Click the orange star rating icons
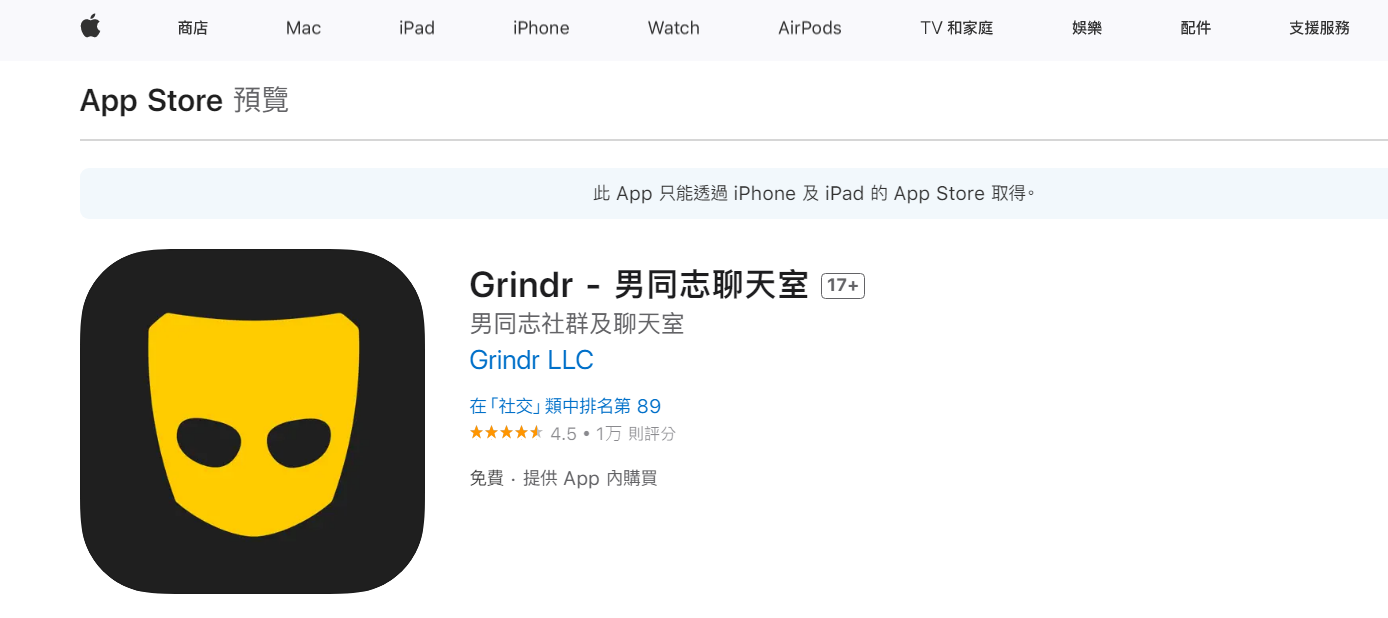Image resolution: width=1388 pixels, height=618 pixels. [506, 433]
